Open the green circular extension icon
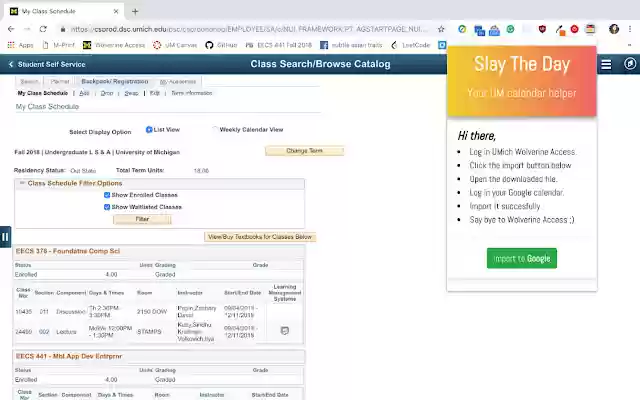This screenshot has height=400, width=640. [510, 29]
